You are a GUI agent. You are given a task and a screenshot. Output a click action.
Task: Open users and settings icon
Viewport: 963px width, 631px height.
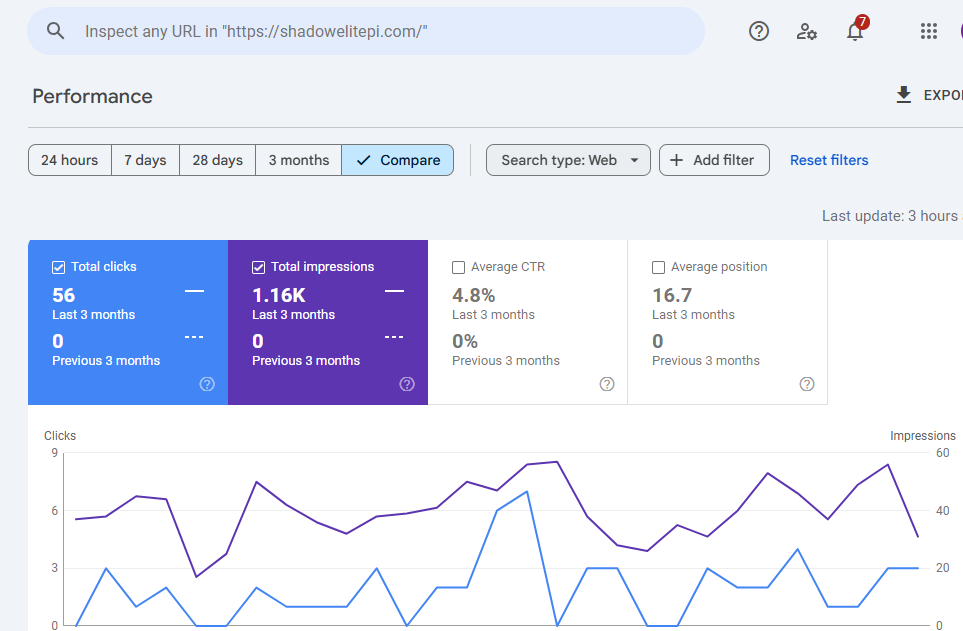click(x=807, y=31)
